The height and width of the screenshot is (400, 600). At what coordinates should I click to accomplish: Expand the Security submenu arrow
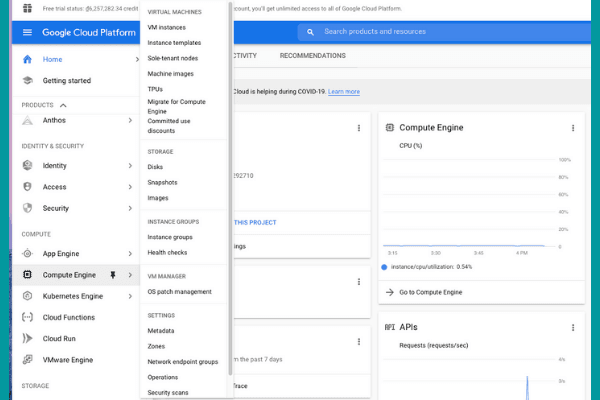coord(130,208)
